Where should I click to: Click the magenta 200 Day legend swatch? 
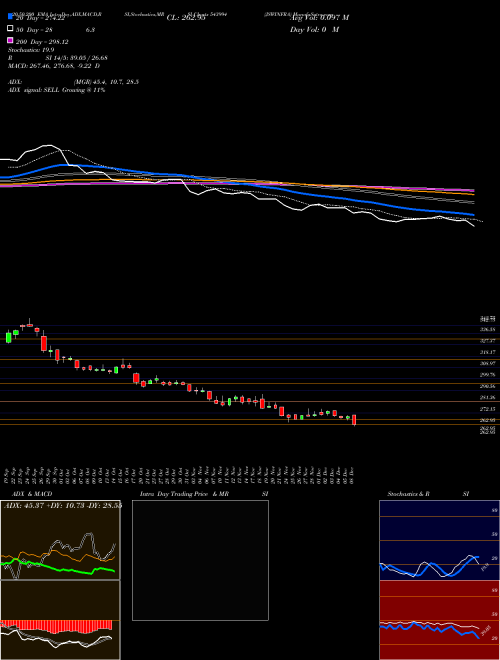[x=10, y=40]
